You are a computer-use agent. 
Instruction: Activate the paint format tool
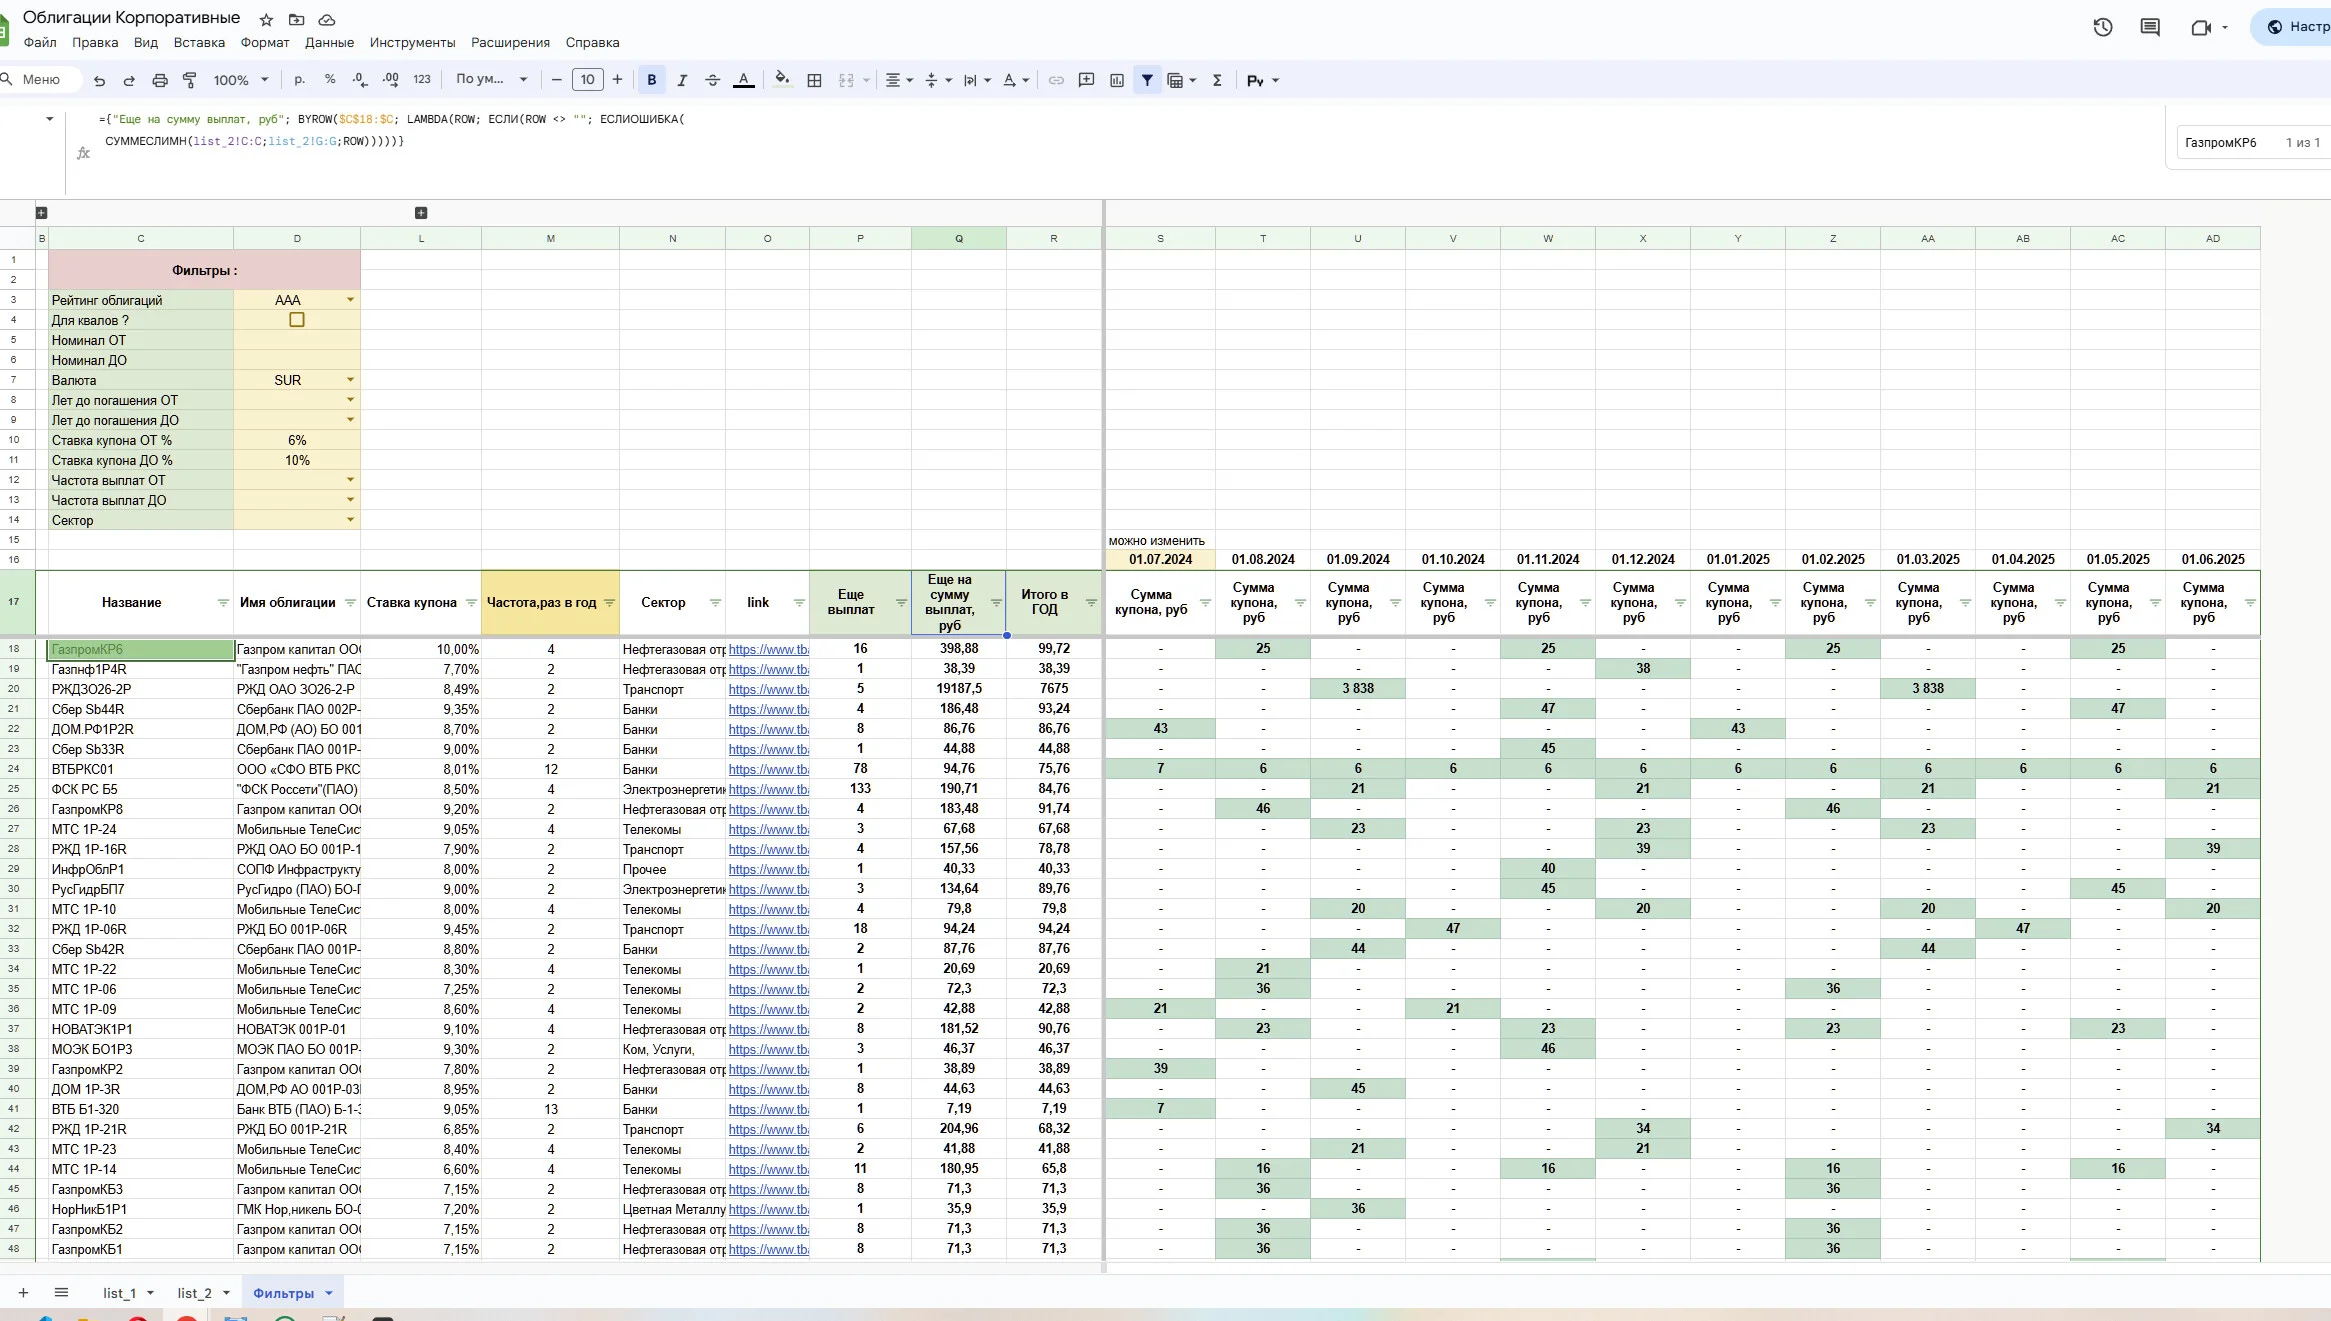[190, 80]
